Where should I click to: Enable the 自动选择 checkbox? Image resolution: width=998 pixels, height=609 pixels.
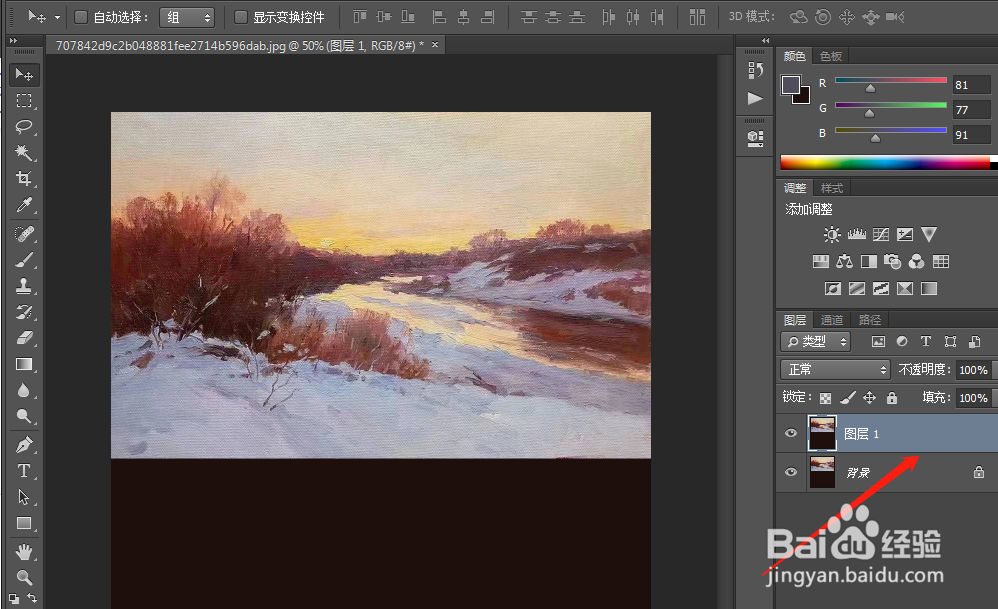pos(81,17)
